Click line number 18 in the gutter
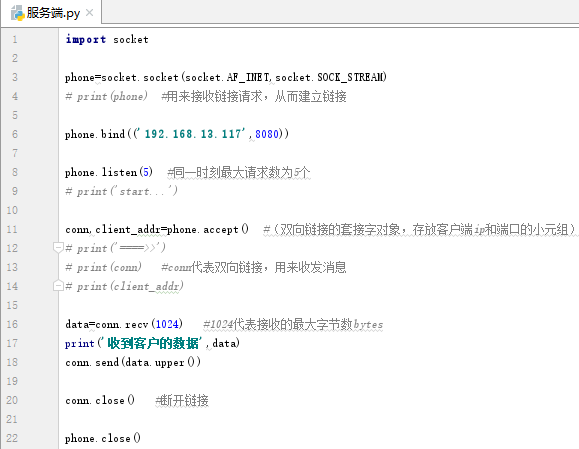Image resolution: width=579 pixels, height=449 pixels. [x=12, y=362]
